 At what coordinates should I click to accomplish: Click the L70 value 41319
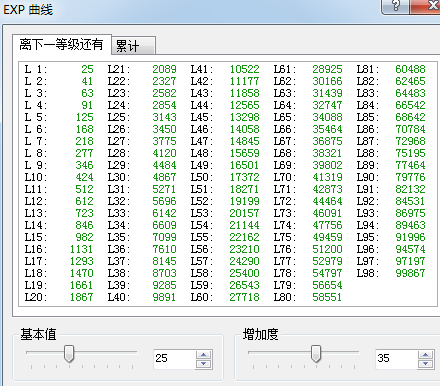[x=327, y=177]
